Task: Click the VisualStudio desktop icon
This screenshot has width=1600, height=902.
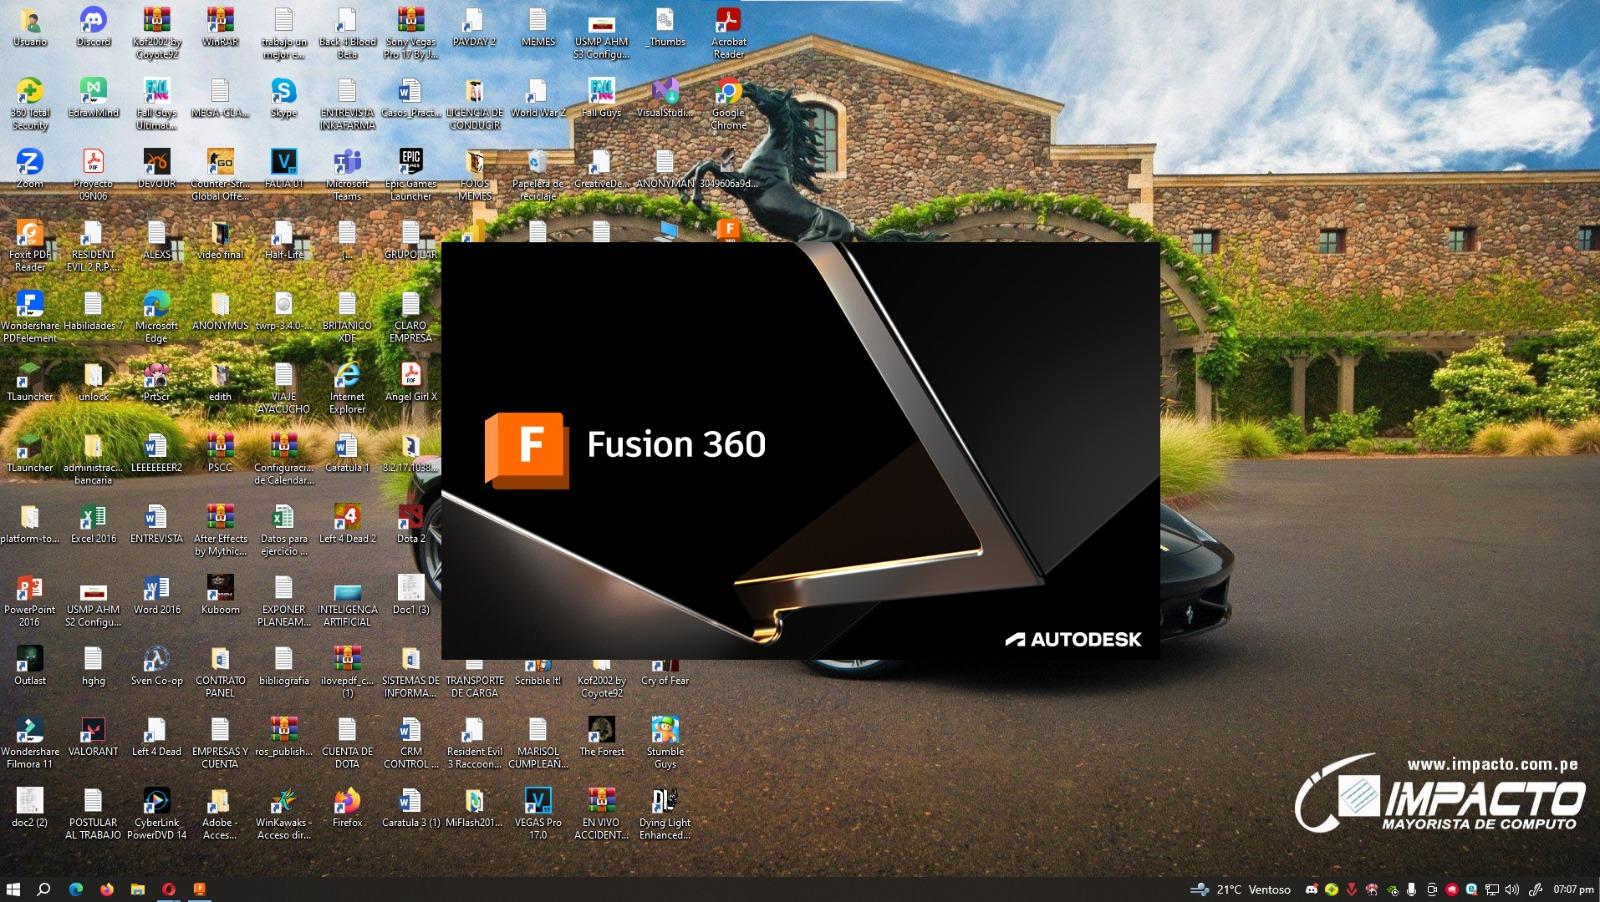Action: tap(665, 98)
